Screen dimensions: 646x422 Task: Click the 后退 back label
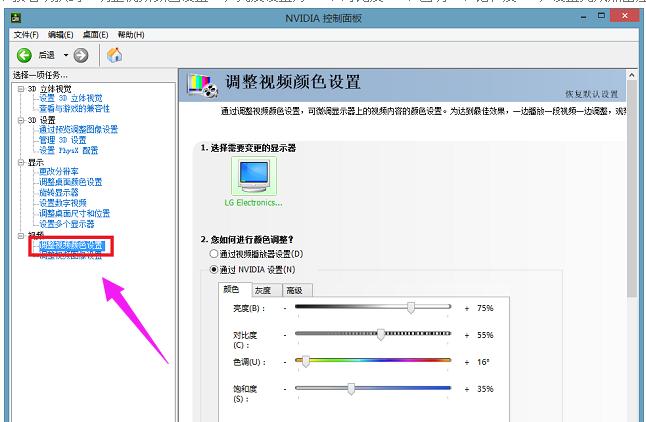[x=47, y=55]
